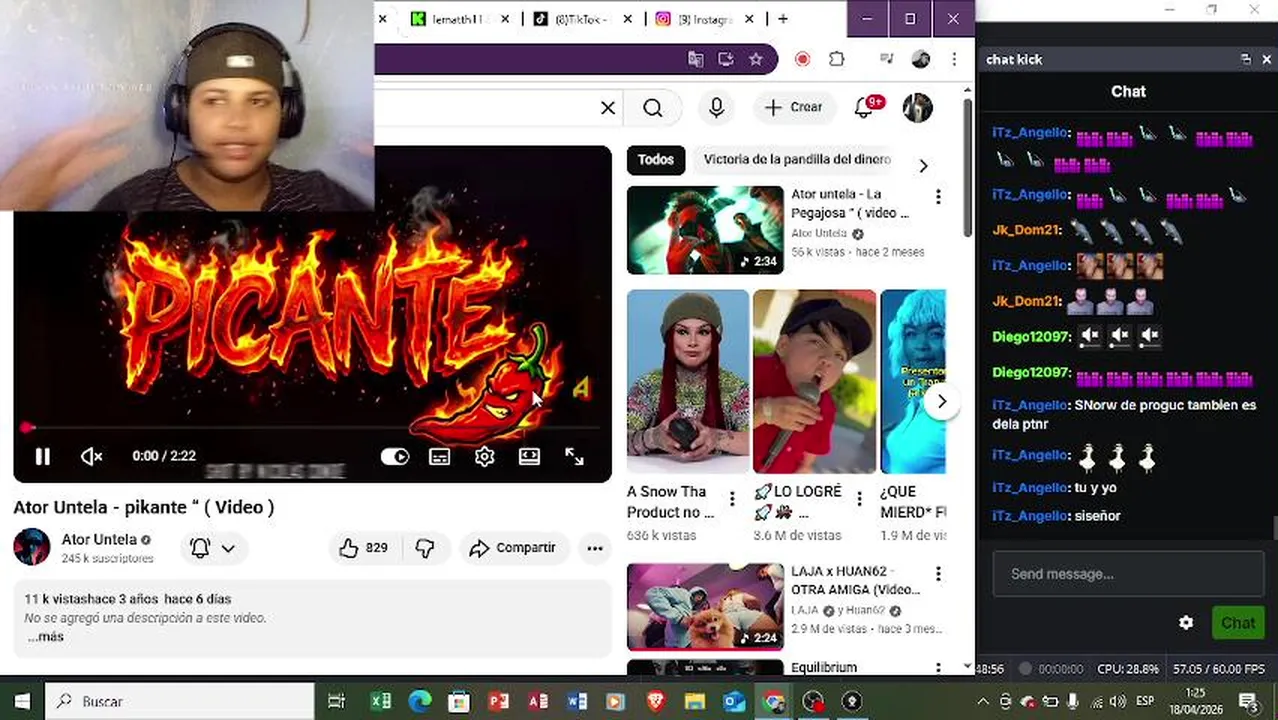
Task: Open the YouTube account avatar menu
Action: pyautogui.click(x=918, y=107)
